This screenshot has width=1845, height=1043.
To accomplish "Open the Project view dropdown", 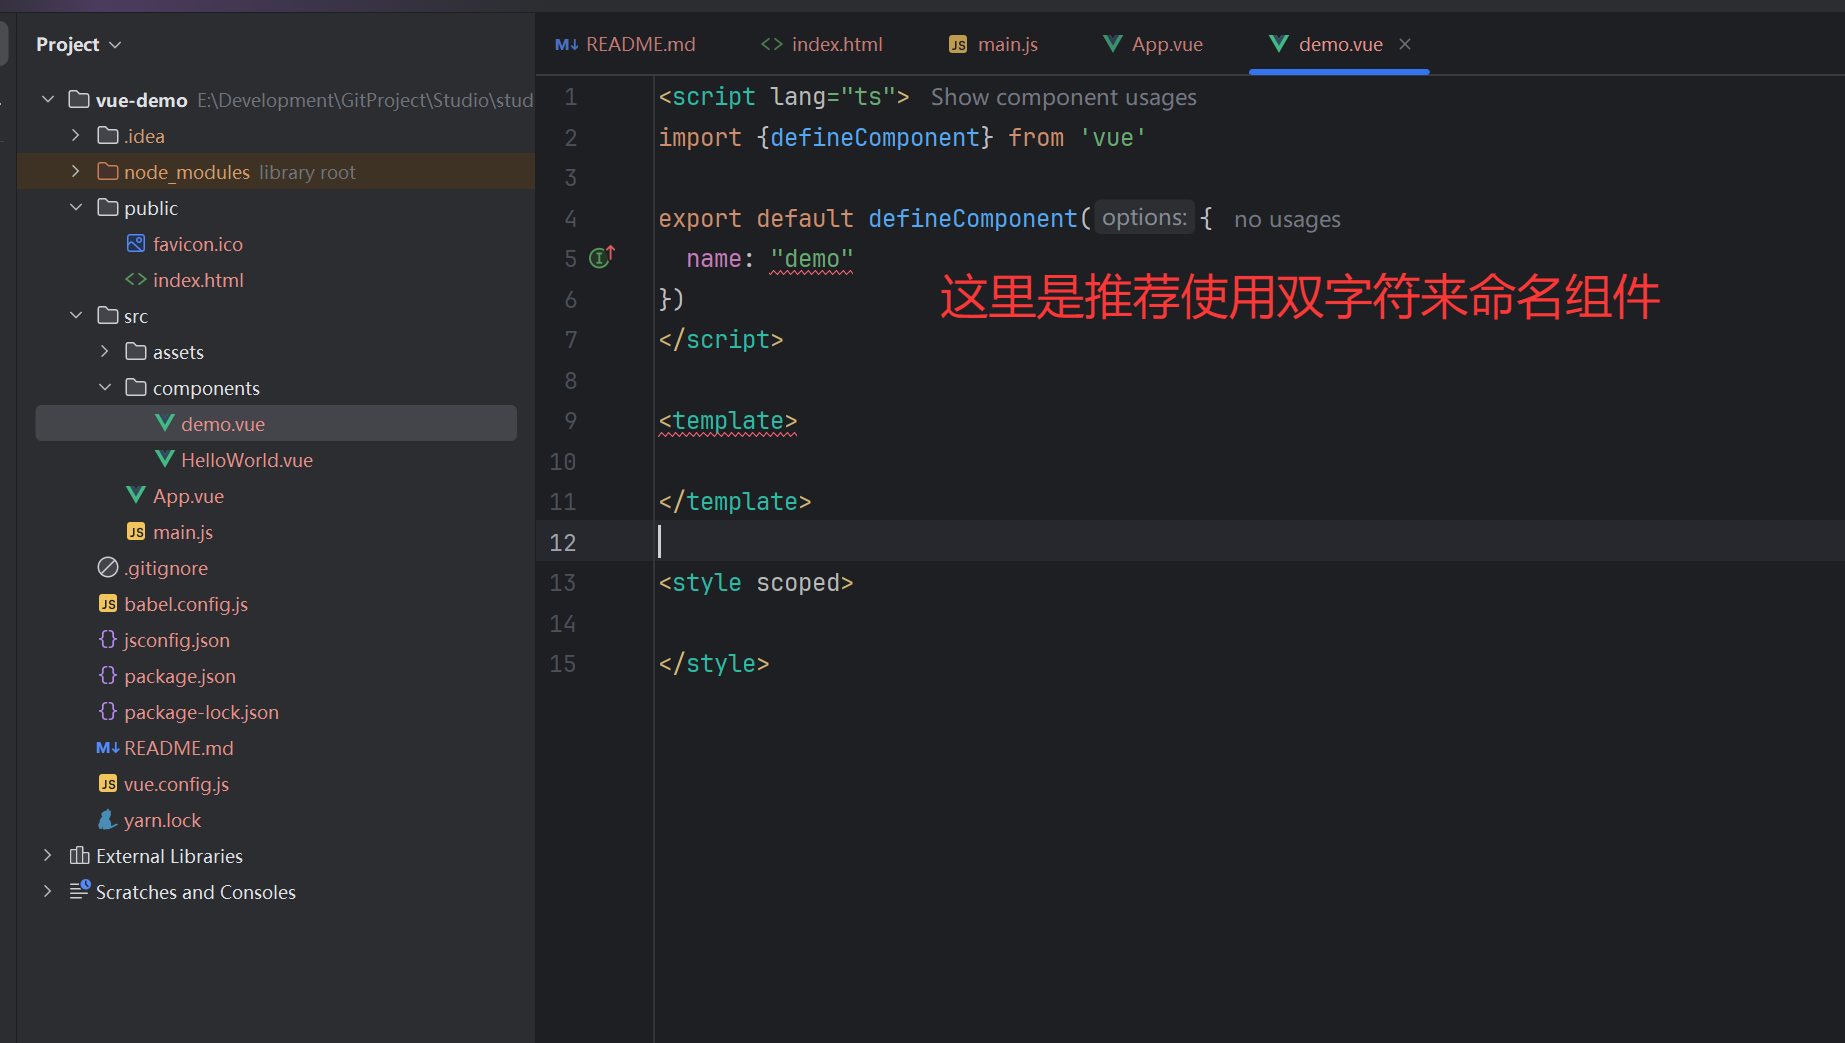I will click(x=78, y=44).
